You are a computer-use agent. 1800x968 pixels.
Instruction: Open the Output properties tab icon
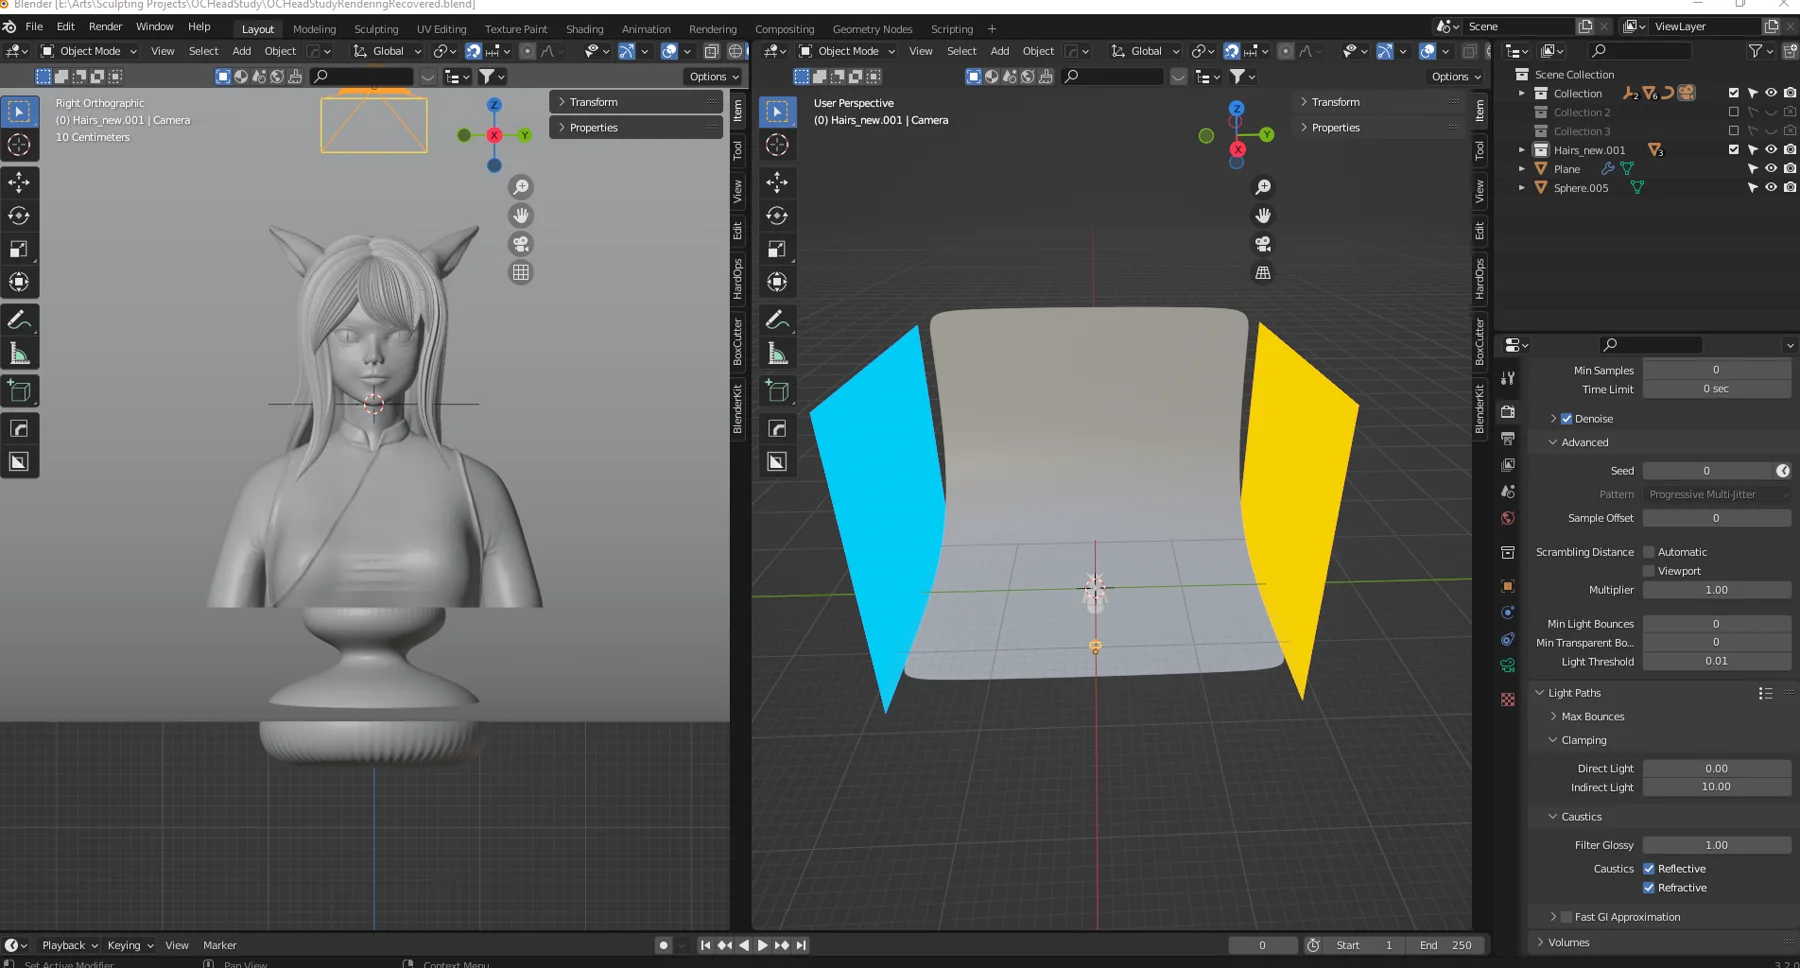[x=1508, y=438]
